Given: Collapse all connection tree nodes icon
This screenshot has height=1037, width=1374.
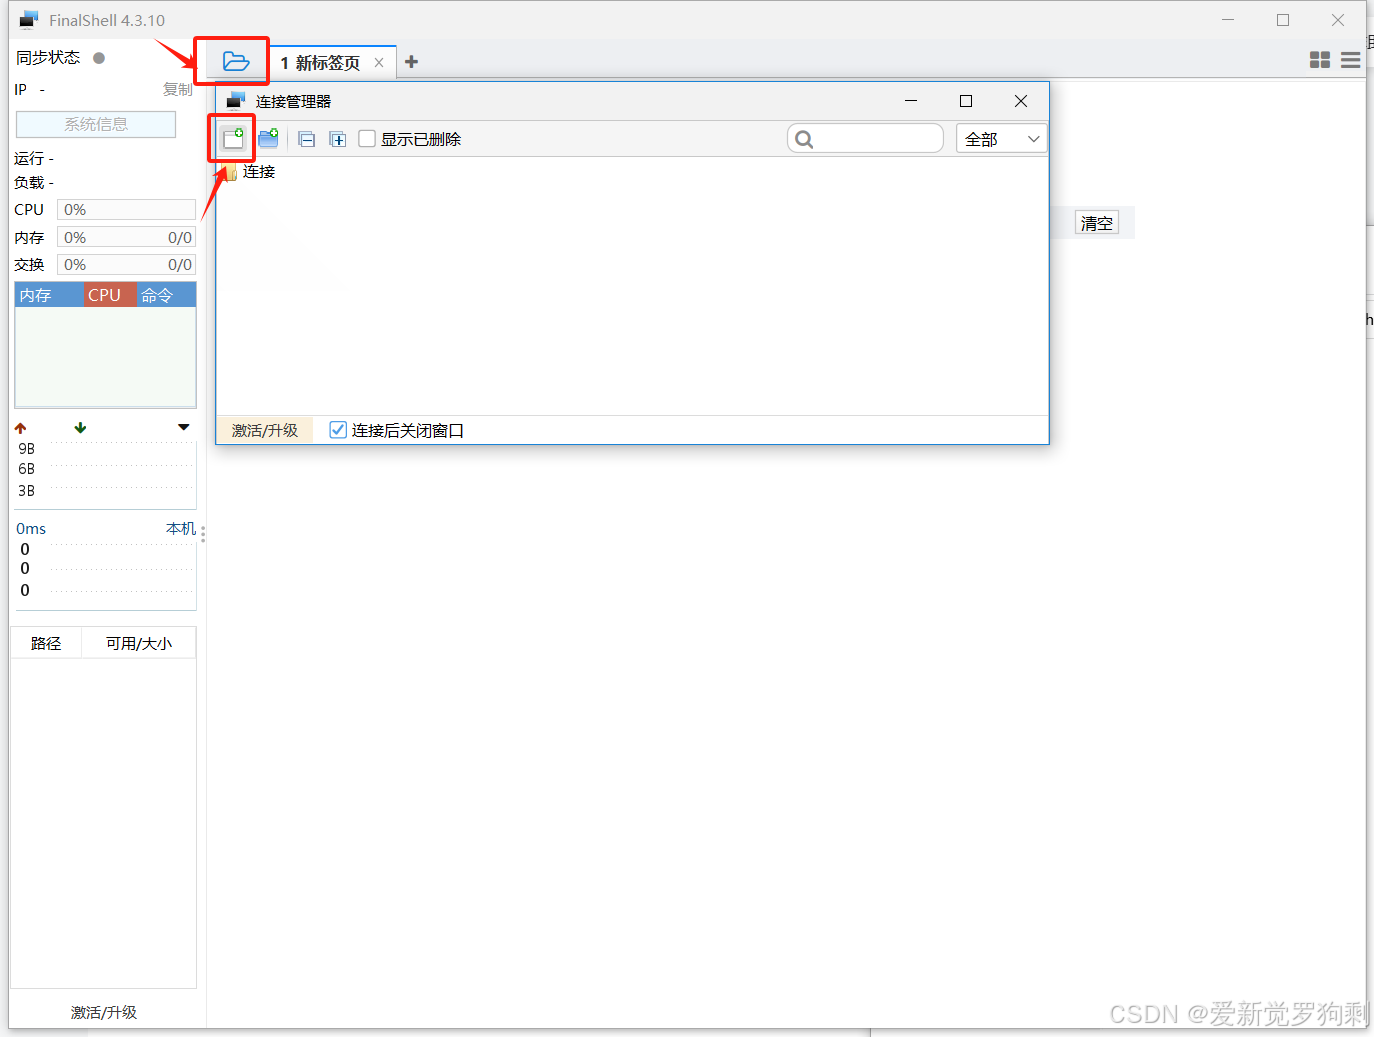Looking at the screenshot, I should [x=307, y=140].
